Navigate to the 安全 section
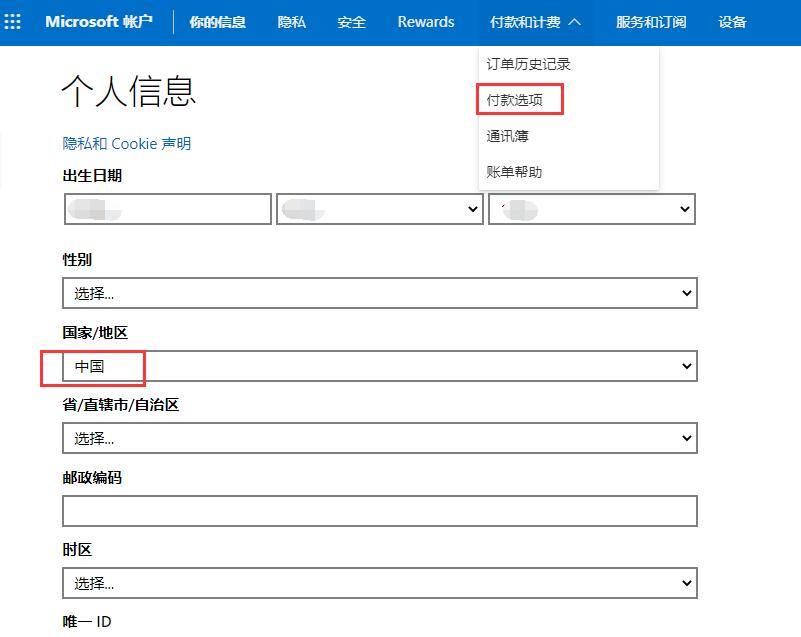Viewport: 801px width, 637px height. (351, 21)
